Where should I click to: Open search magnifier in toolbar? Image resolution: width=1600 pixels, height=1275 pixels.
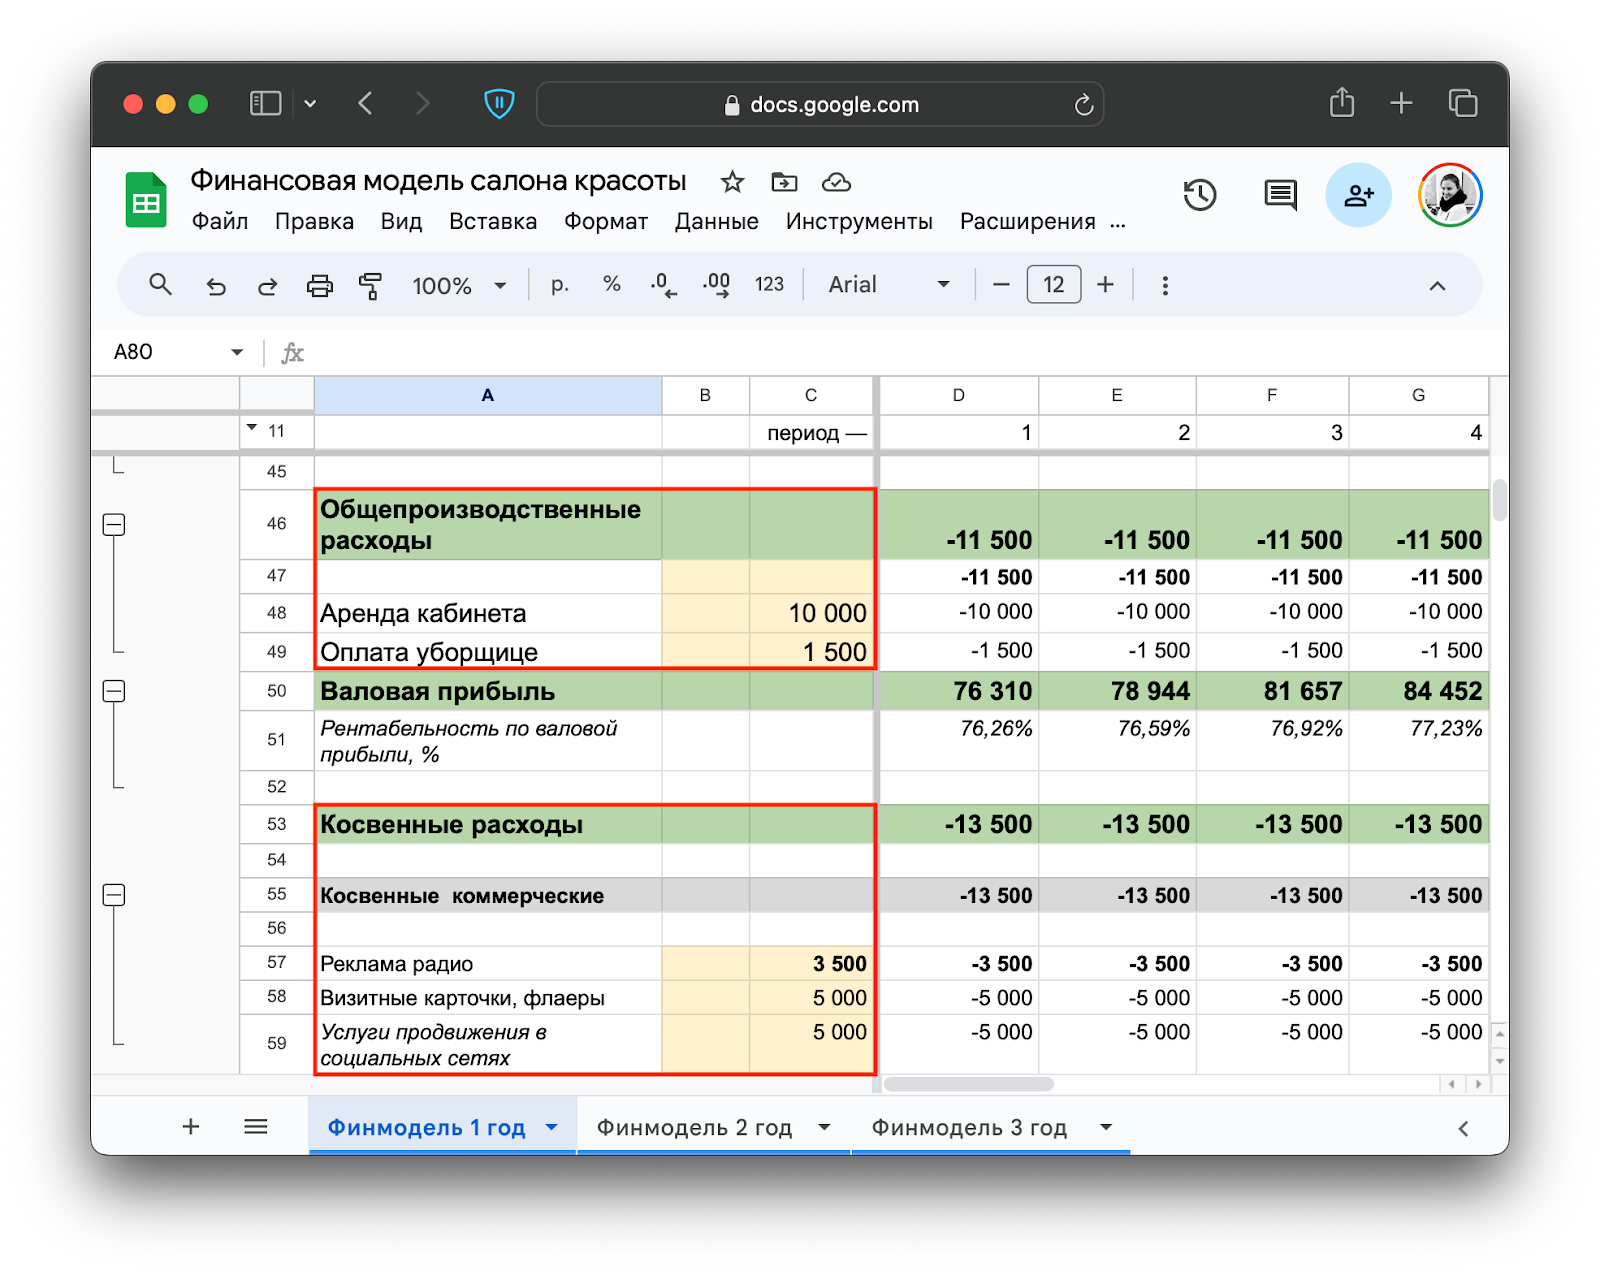[160, 285]
